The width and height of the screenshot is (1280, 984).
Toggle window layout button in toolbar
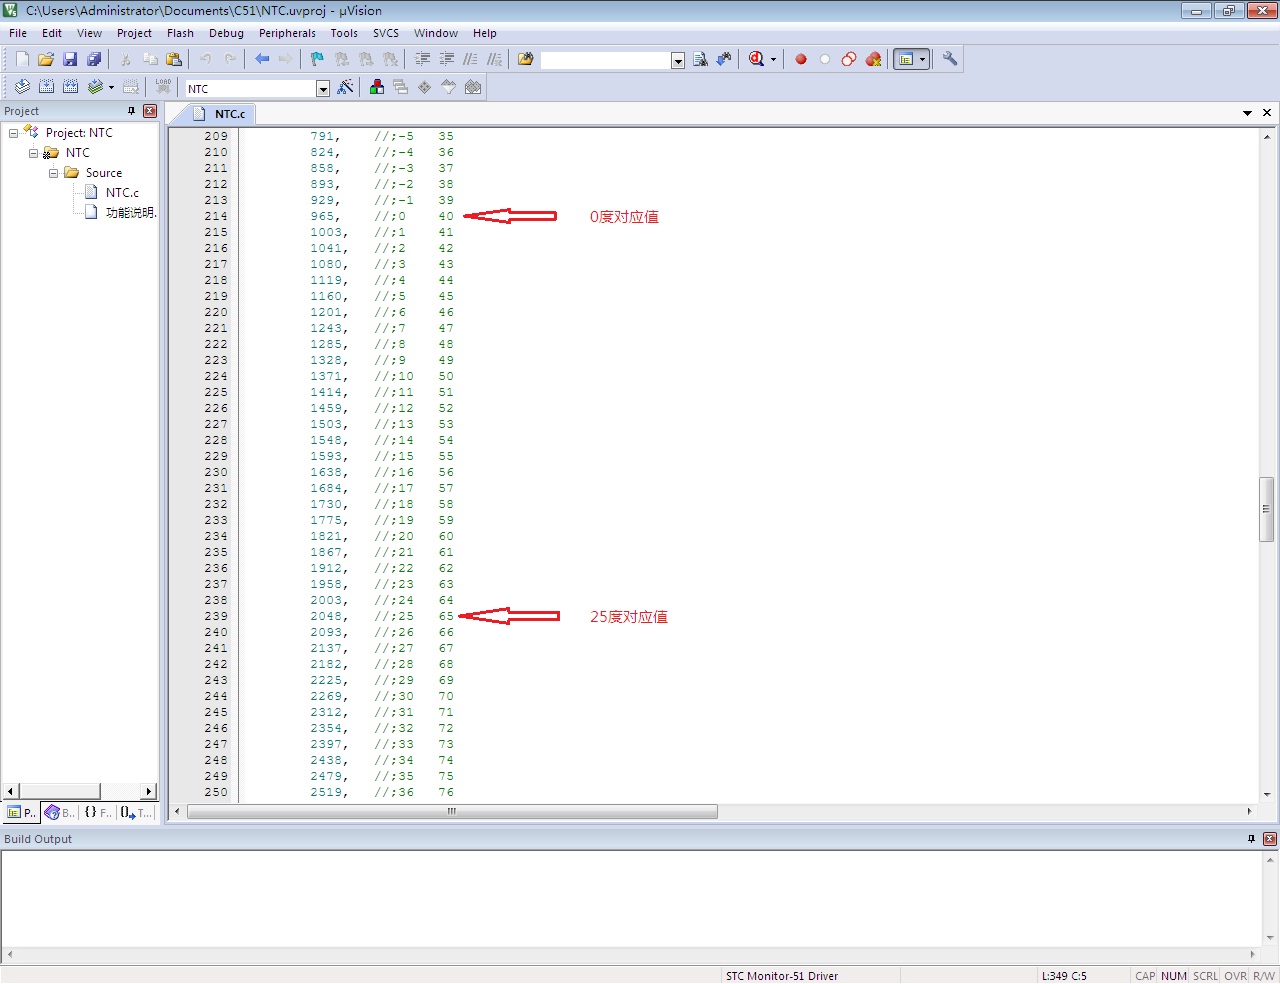[910, 59]
